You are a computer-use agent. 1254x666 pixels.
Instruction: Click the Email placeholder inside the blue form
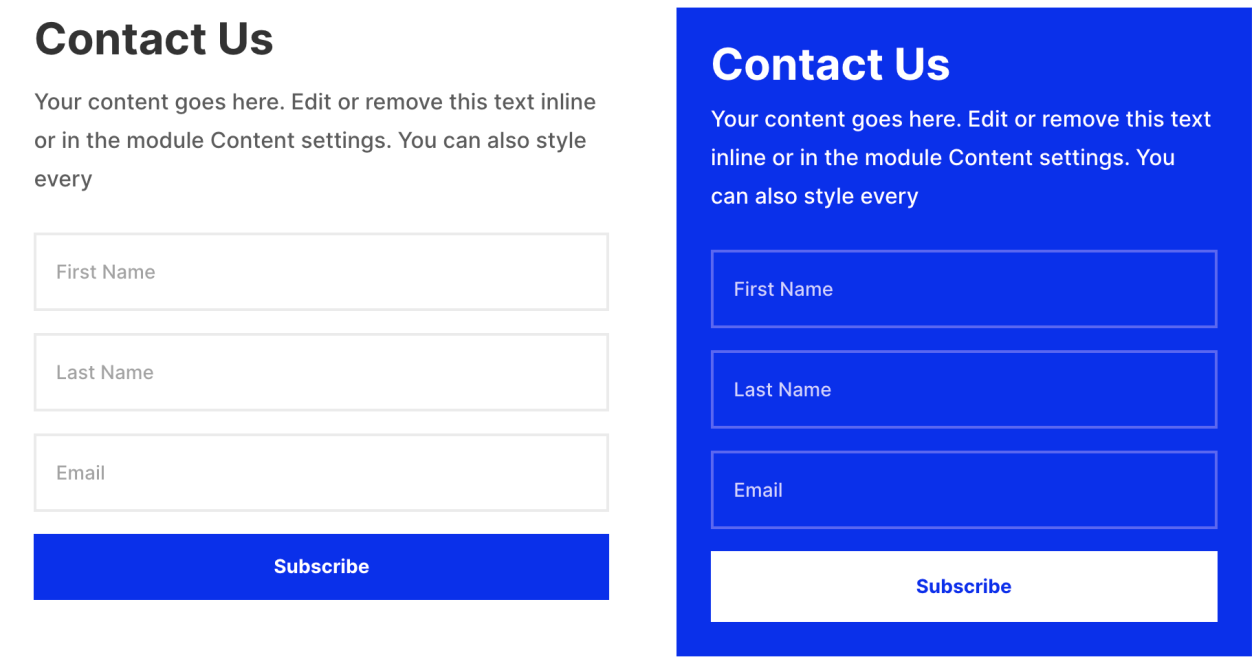coord(758,490)
